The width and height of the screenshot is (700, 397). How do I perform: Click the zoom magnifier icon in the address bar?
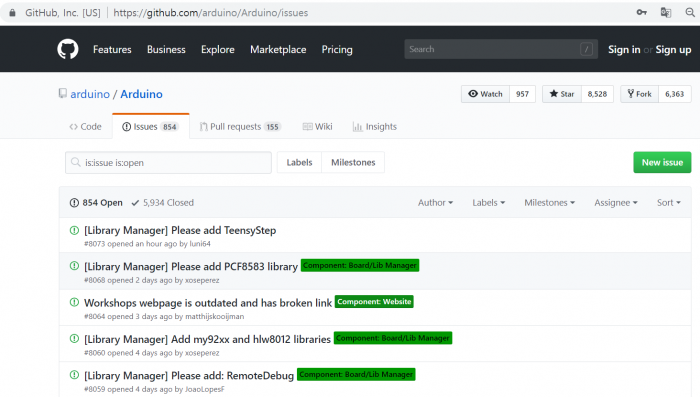pos(690,13)
